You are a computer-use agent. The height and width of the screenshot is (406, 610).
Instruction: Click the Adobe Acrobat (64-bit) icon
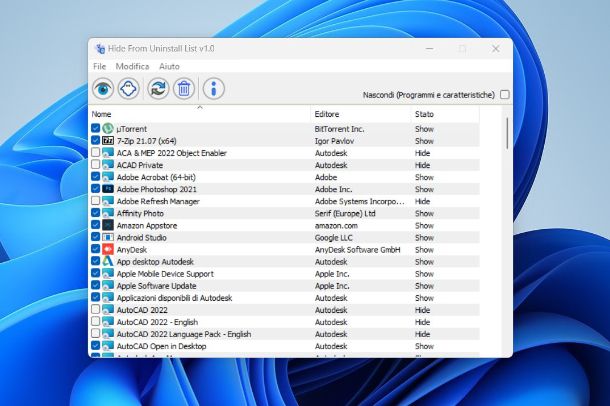pos(108,177)
